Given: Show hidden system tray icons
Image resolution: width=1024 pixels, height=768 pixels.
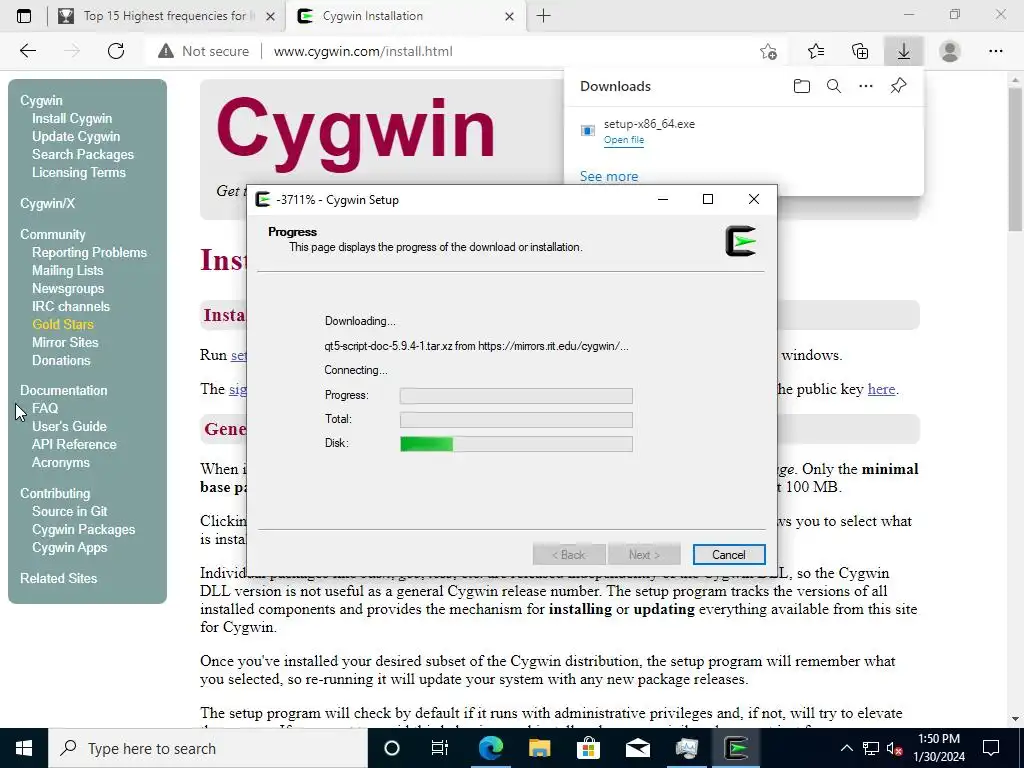Looking at the screenshot, I should tap(846, 748).
